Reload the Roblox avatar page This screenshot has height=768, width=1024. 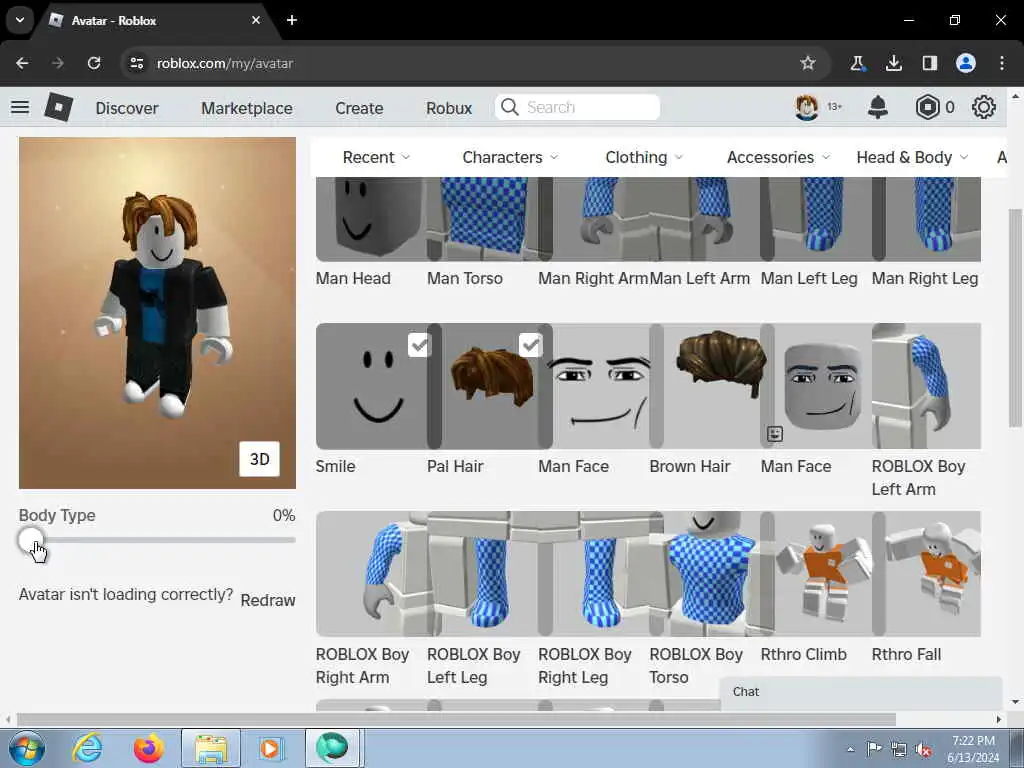pos(94,63)
